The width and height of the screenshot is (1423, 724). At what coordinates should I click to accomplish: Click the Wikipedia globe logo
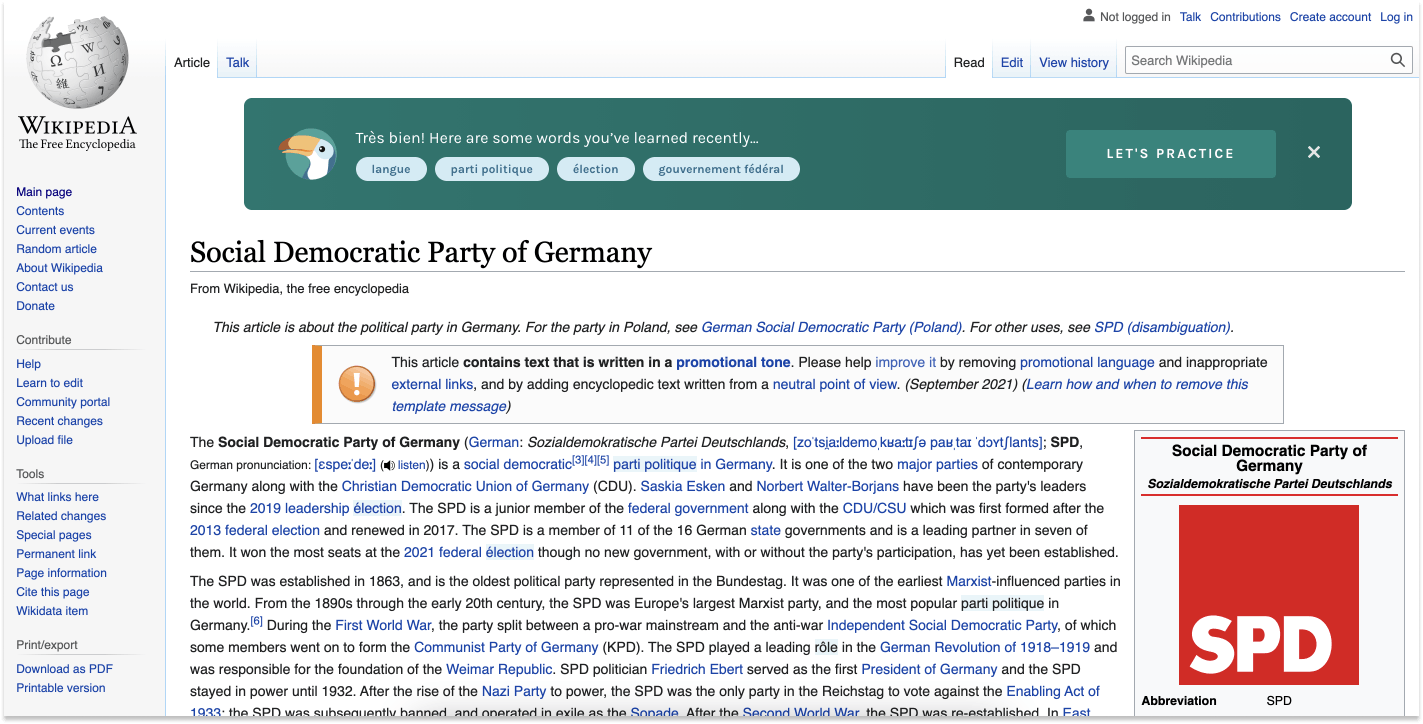(x=77, y=62)
